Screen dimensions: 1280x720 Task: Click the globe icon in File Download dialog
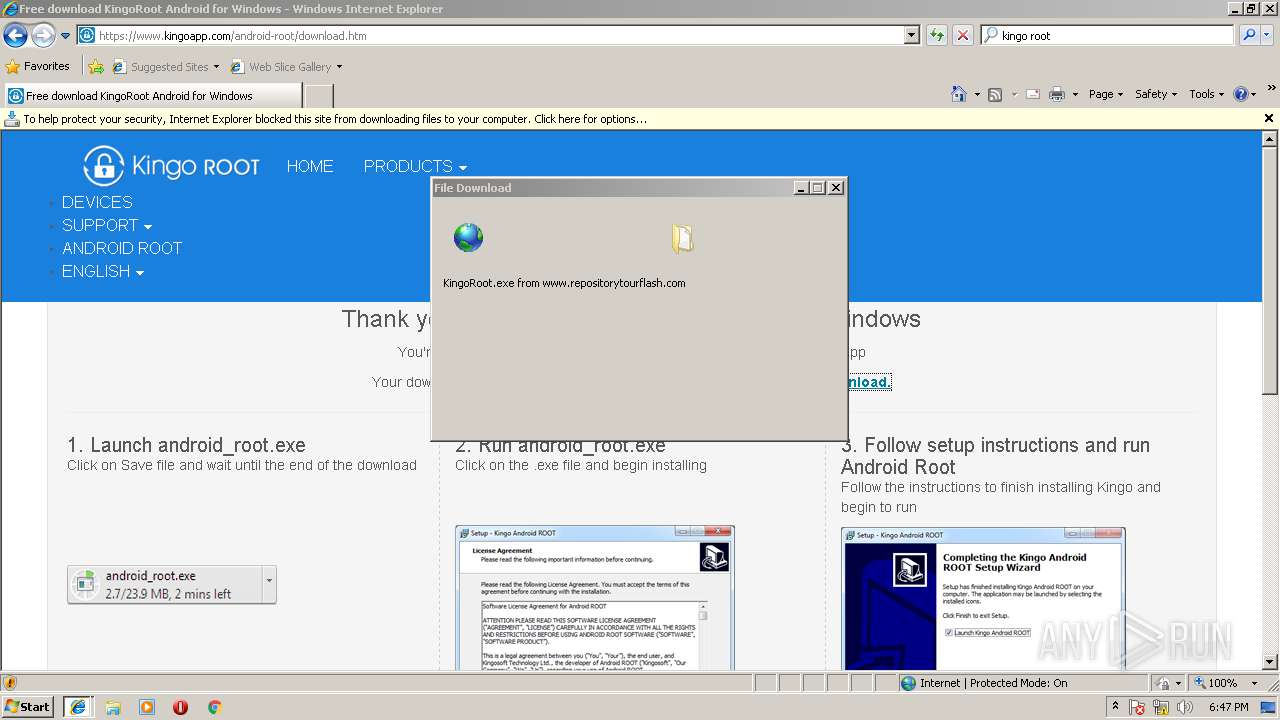468,238
